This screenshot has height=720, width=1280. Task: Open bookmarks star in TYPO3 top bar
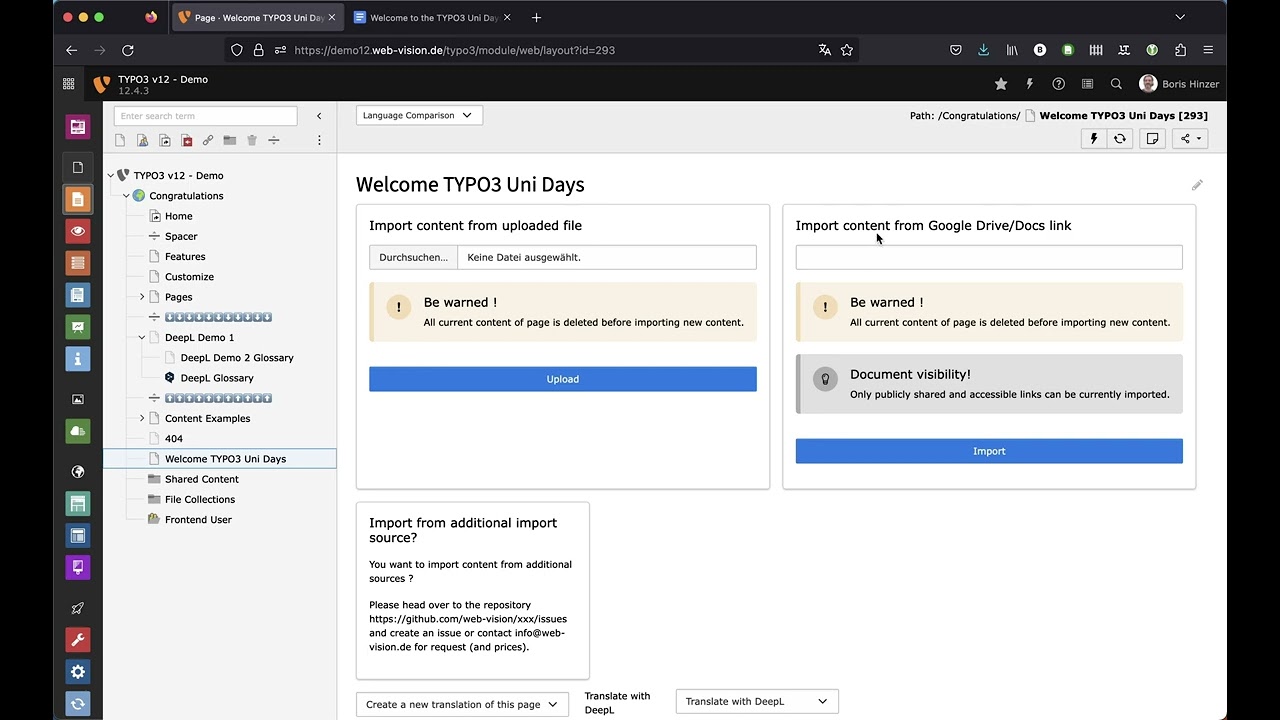coord(1001,84)
